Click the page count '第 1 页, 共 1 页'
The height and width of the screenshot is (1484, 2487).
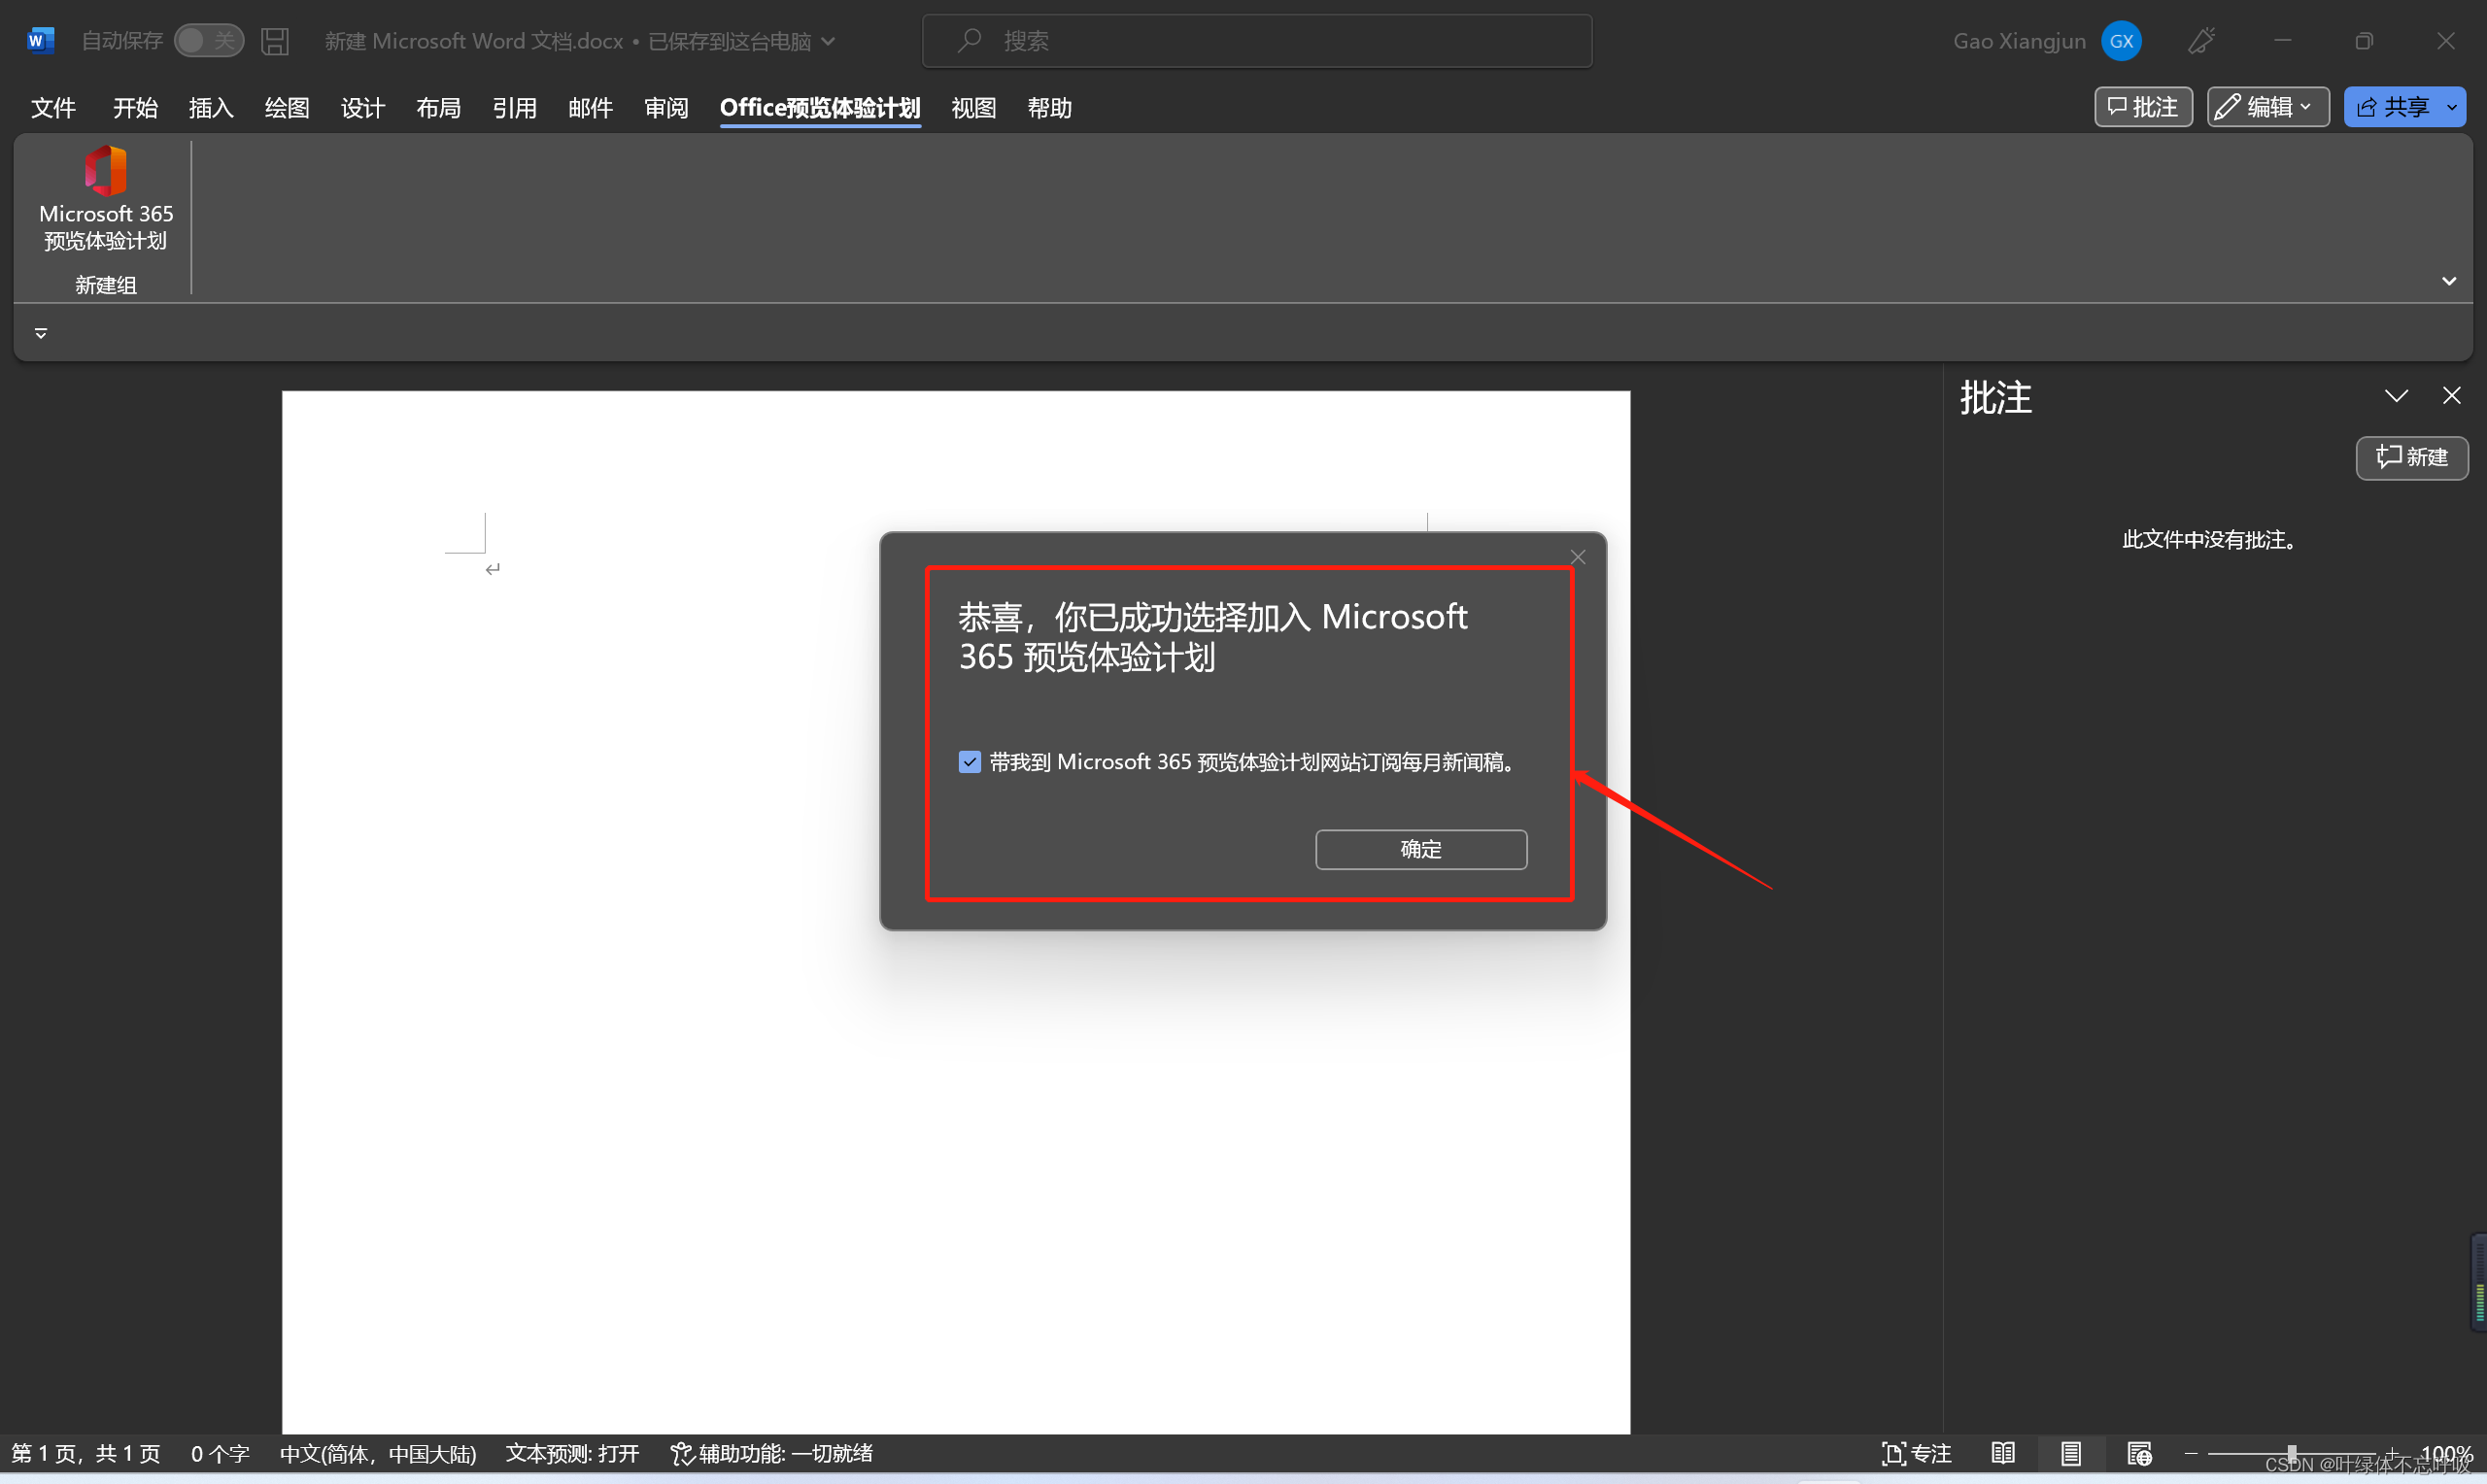point(86,1453)
